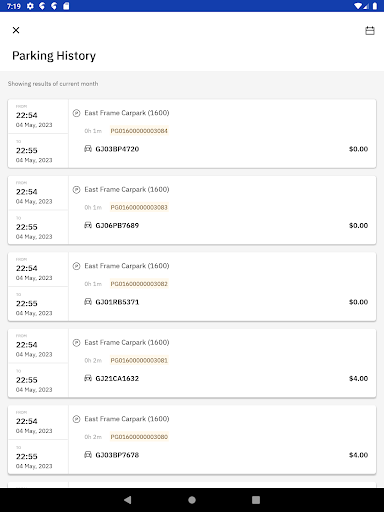Open ticket PG01600000003083
384x512 pixels.
pos(139,207)
